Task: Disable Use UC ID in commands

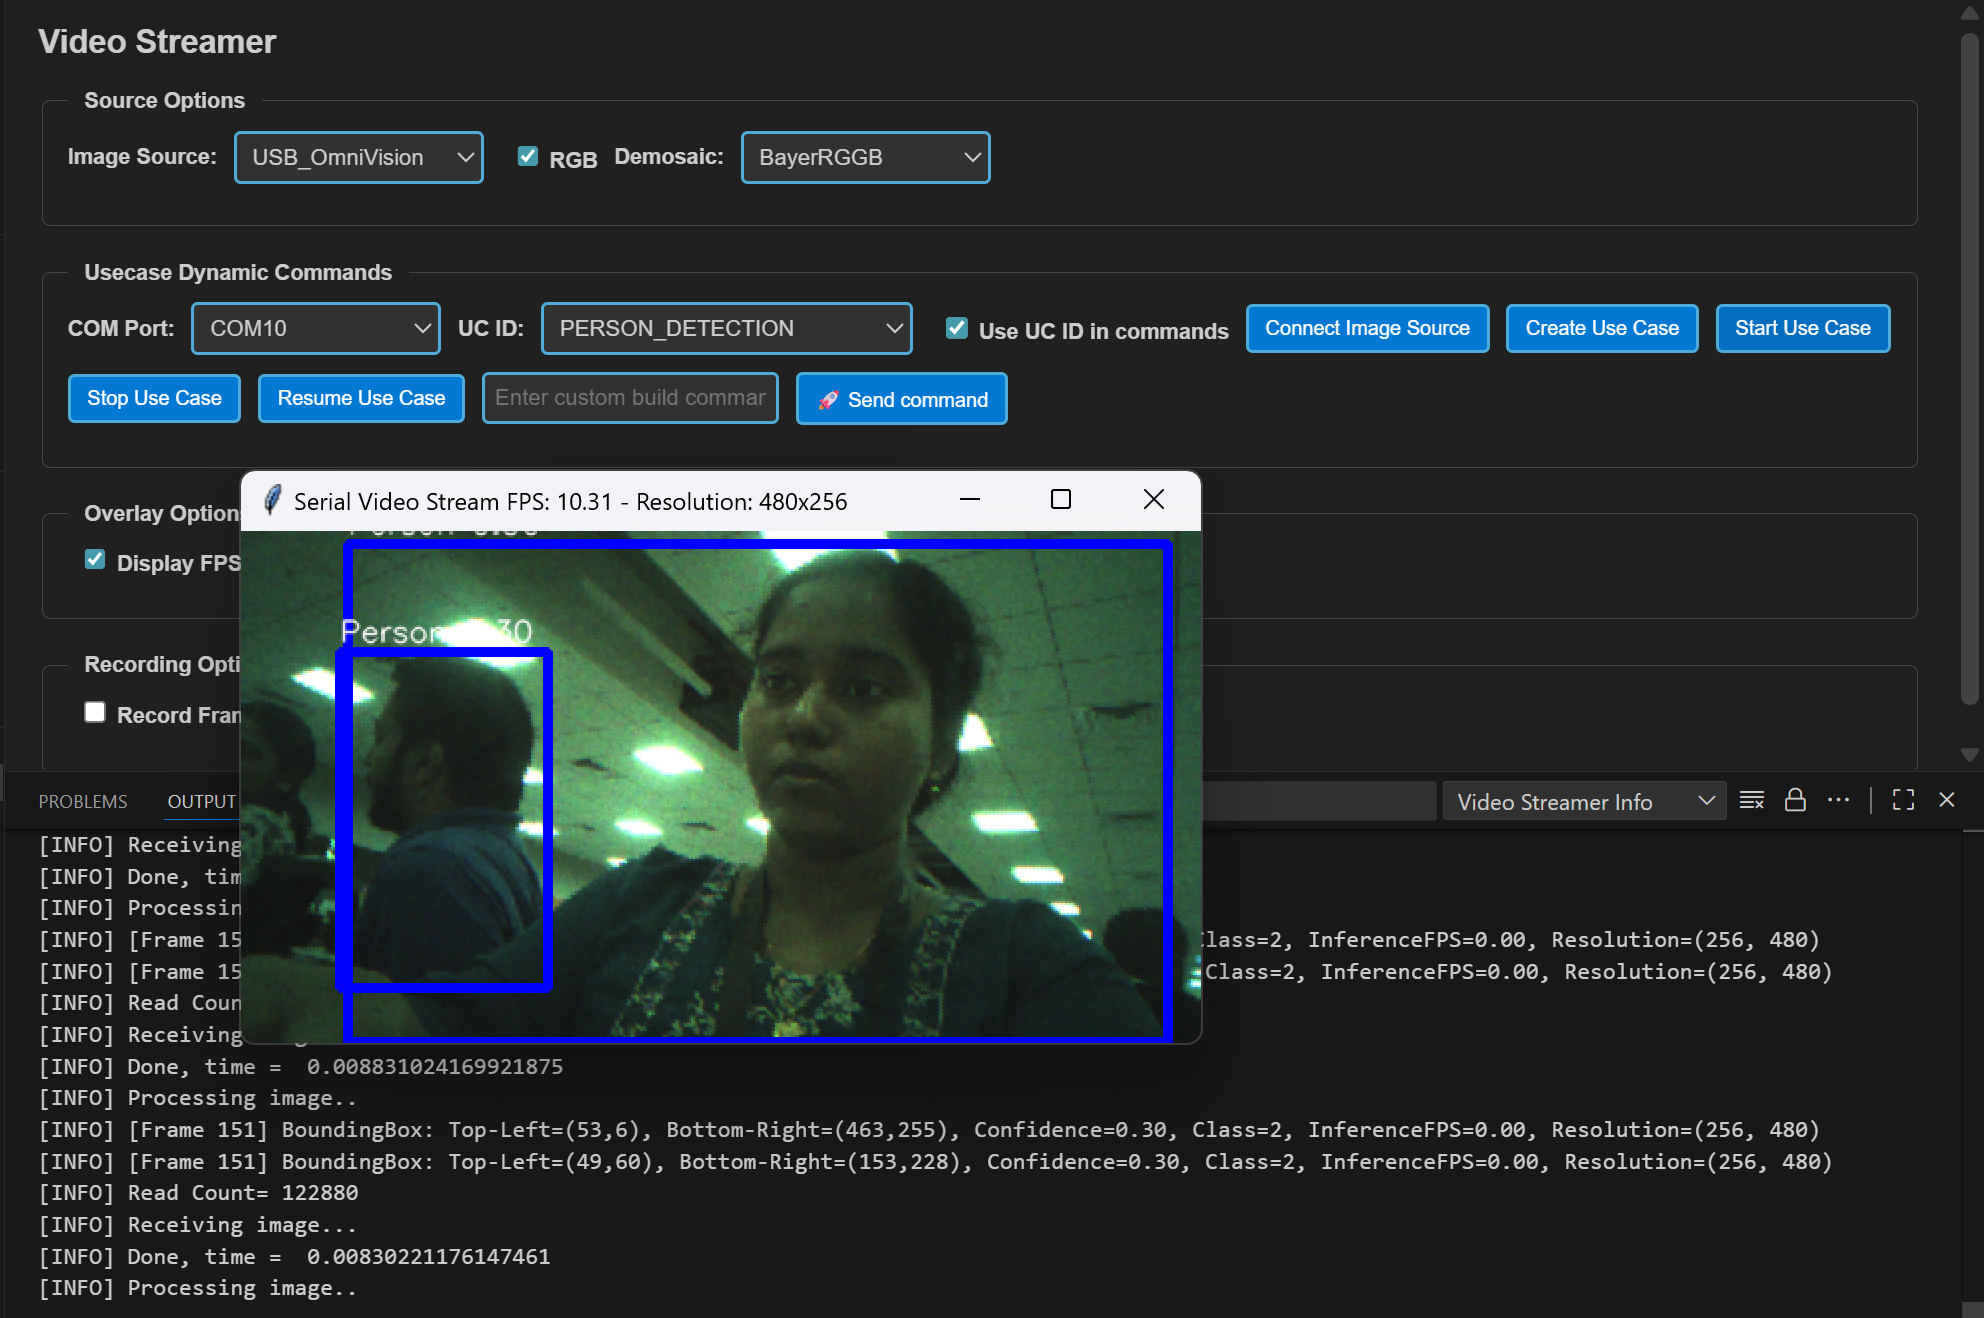Action: (x=957, y=328)
